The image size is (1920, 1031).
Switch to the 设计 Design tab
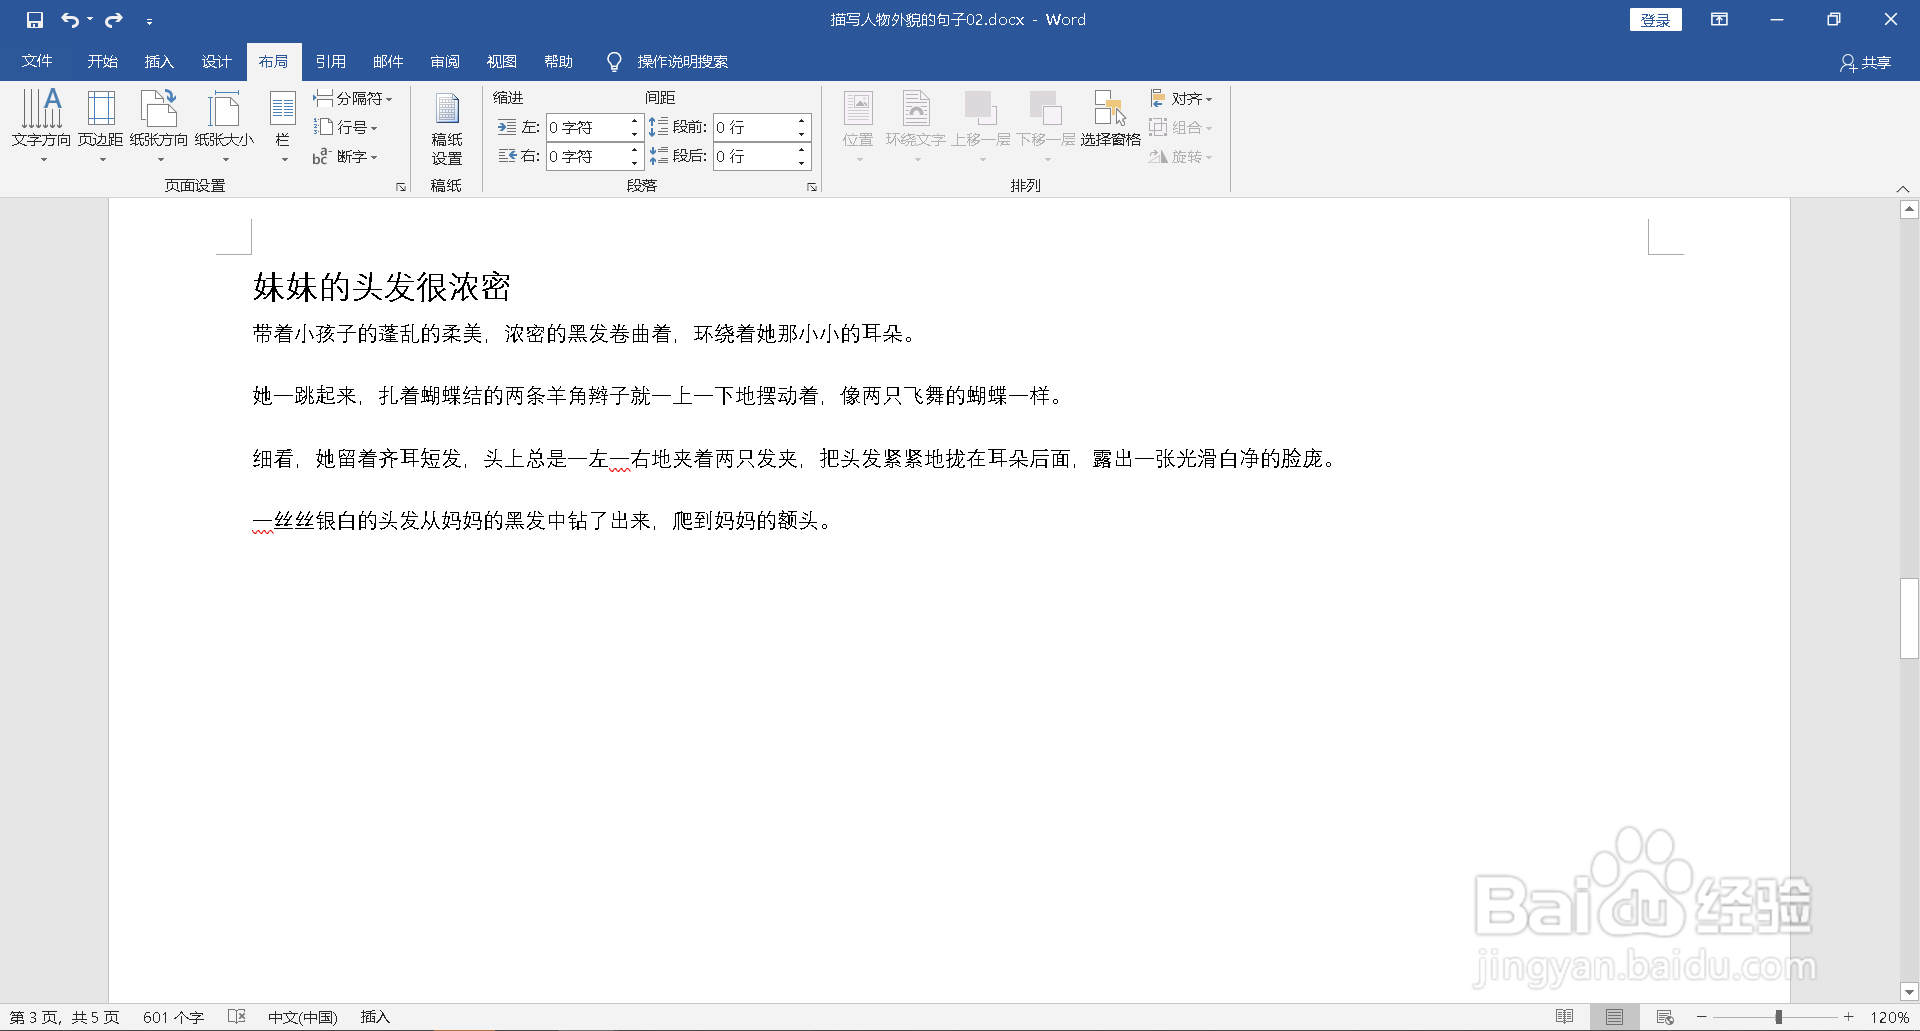click(216, 62)
